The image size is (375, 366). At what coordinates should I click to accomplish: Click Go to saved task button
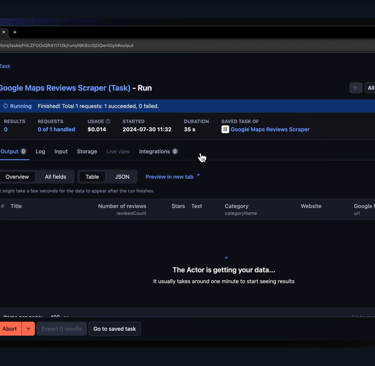coord(115,329)
